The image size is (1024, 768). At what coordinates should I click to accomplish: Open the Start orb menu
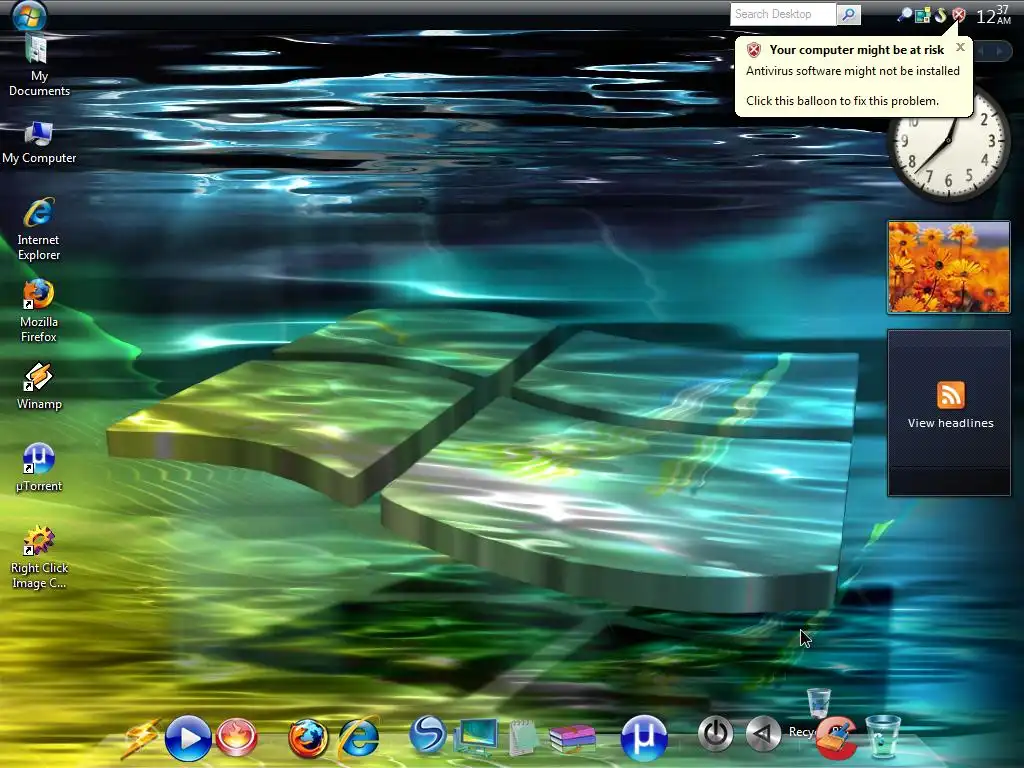[29, 16]
